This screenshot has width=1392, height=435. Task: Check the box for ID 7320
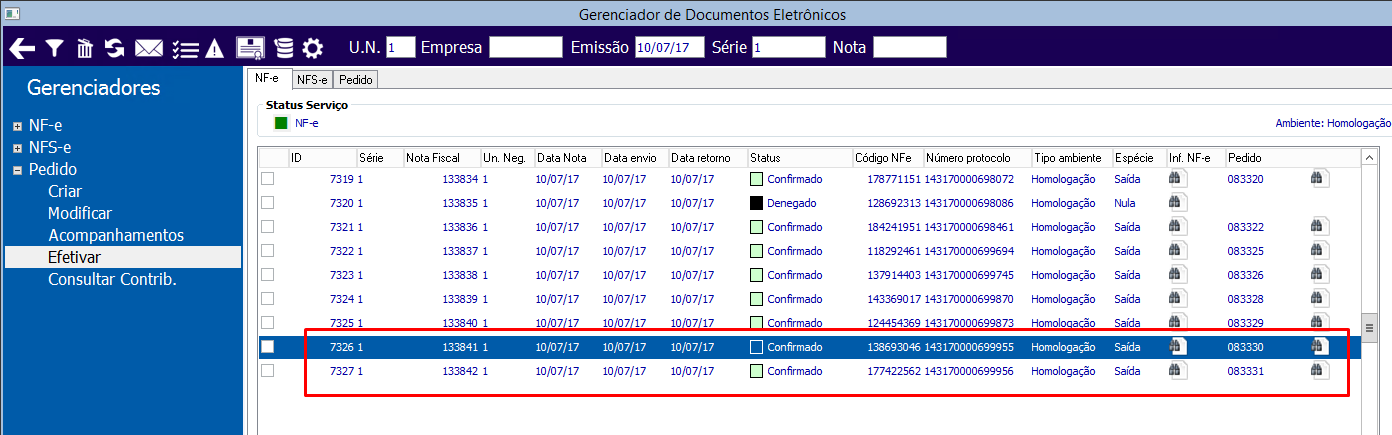[267, 203]
